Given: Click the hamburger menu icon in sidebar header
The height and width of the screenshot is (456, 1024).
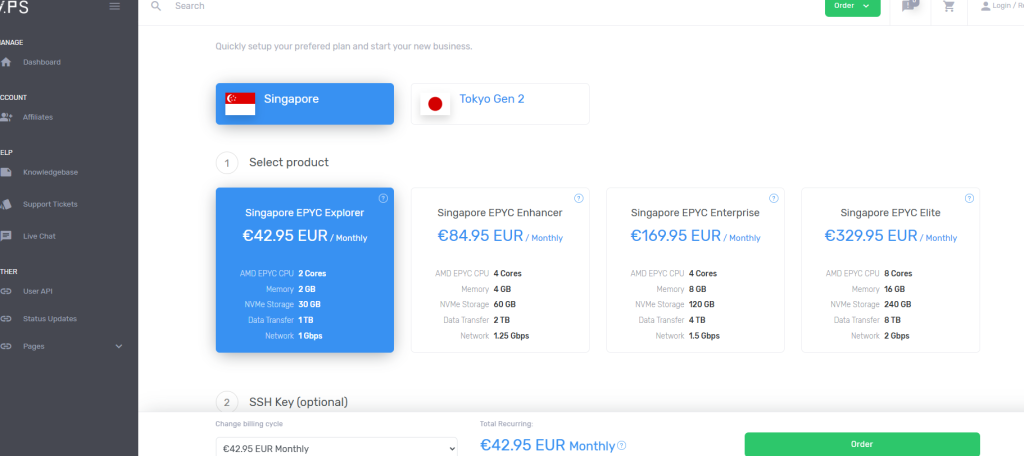Looking at the screenshot, I should pos(115,6).
